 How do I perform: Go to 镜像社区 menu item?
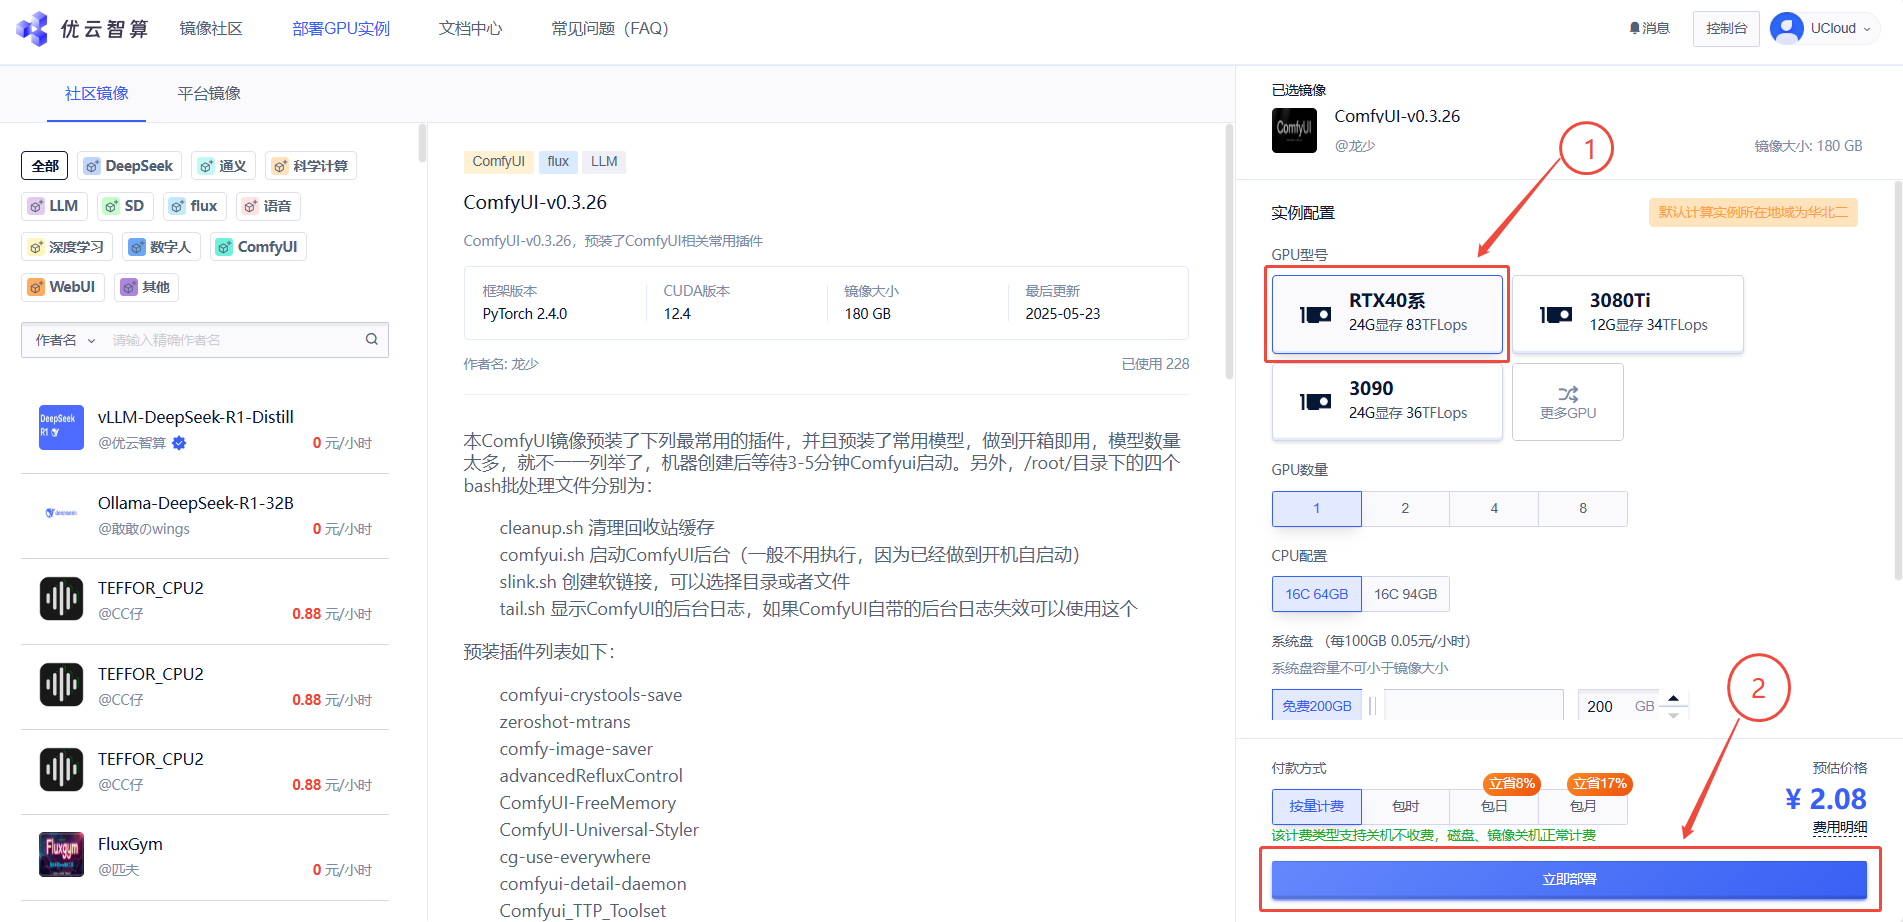211,28
